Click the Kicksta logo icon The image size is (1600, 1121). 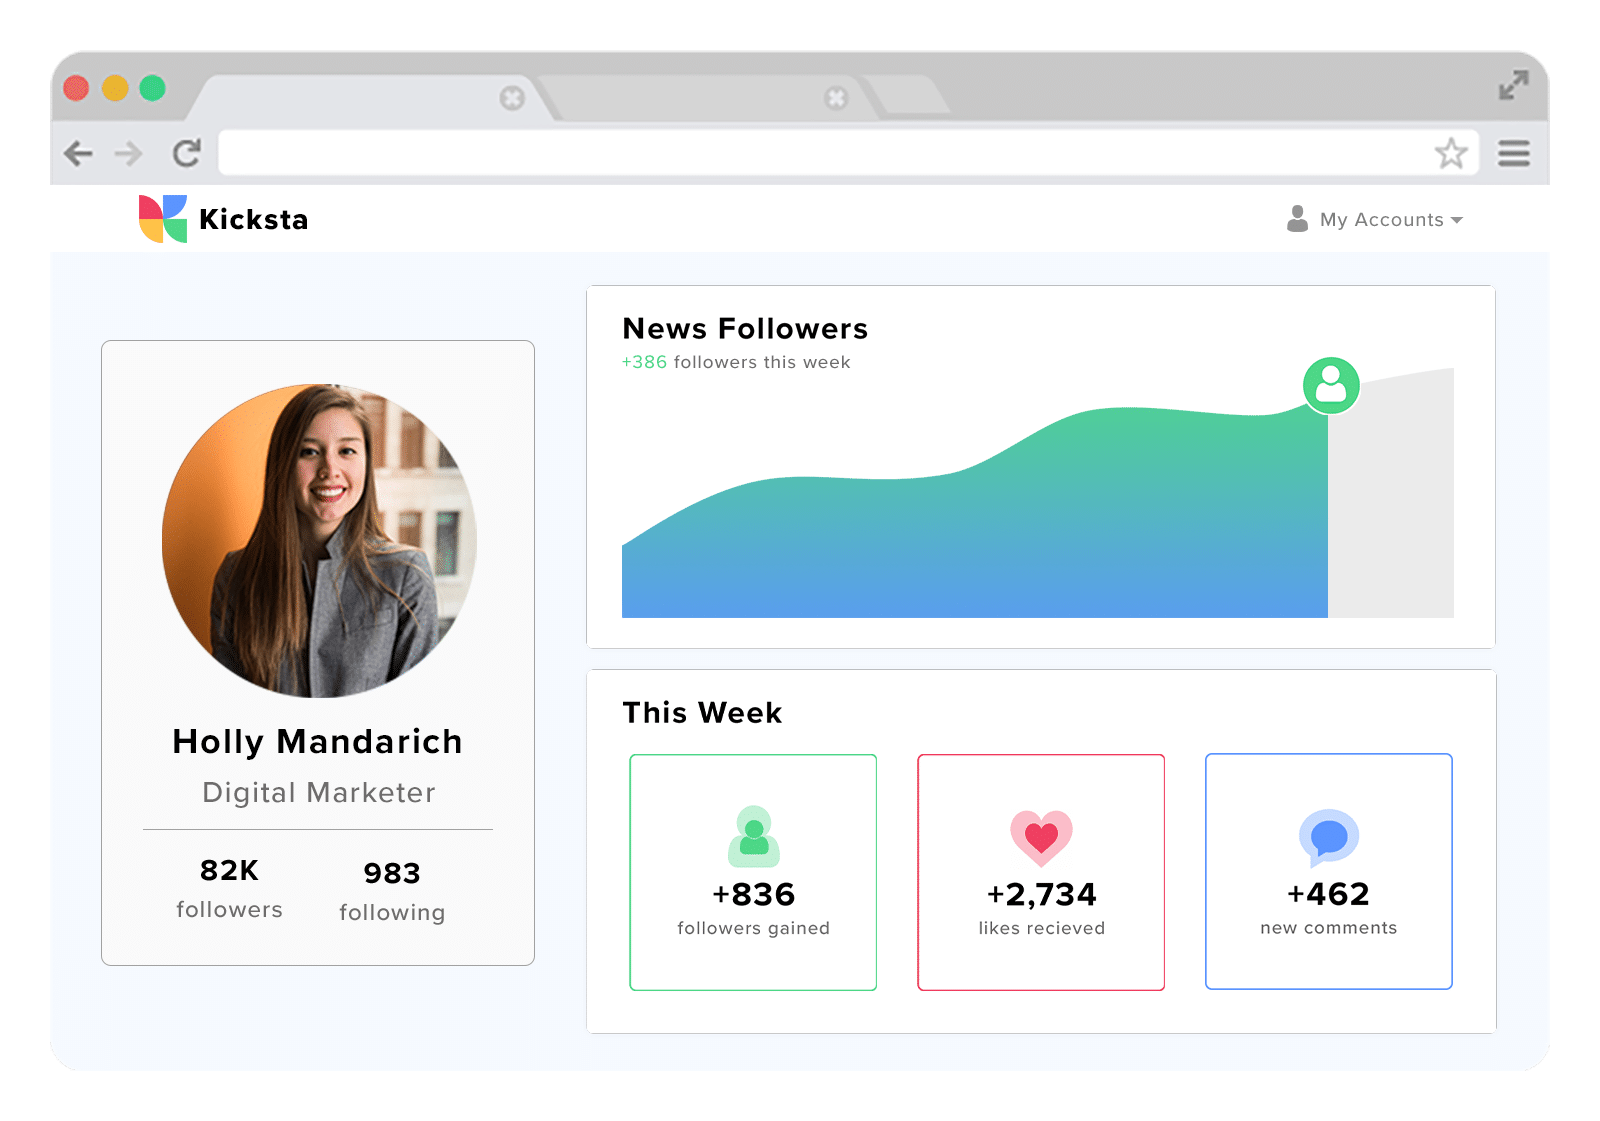pos(163,218)
